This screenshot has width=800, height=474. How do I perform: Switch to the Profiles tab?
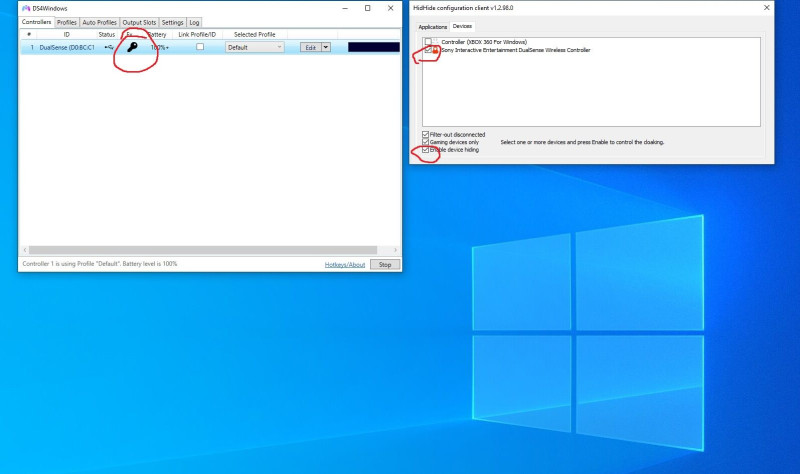click(x=66, y=22)
